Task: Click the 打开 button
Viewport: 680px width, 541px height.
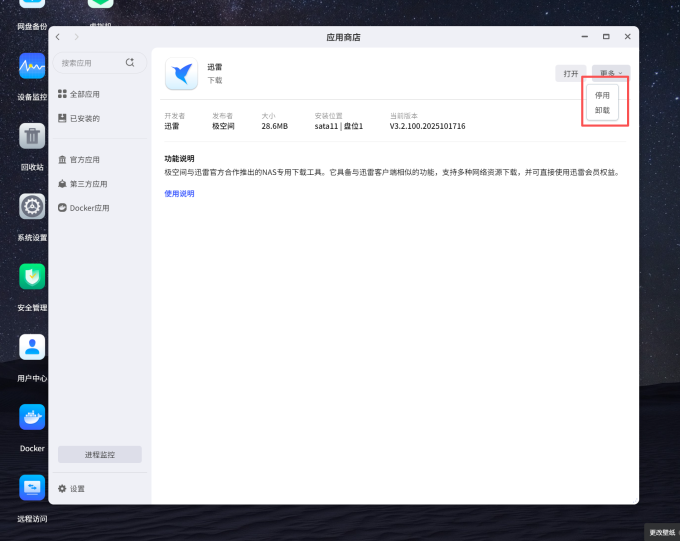Action: point(571,73)
